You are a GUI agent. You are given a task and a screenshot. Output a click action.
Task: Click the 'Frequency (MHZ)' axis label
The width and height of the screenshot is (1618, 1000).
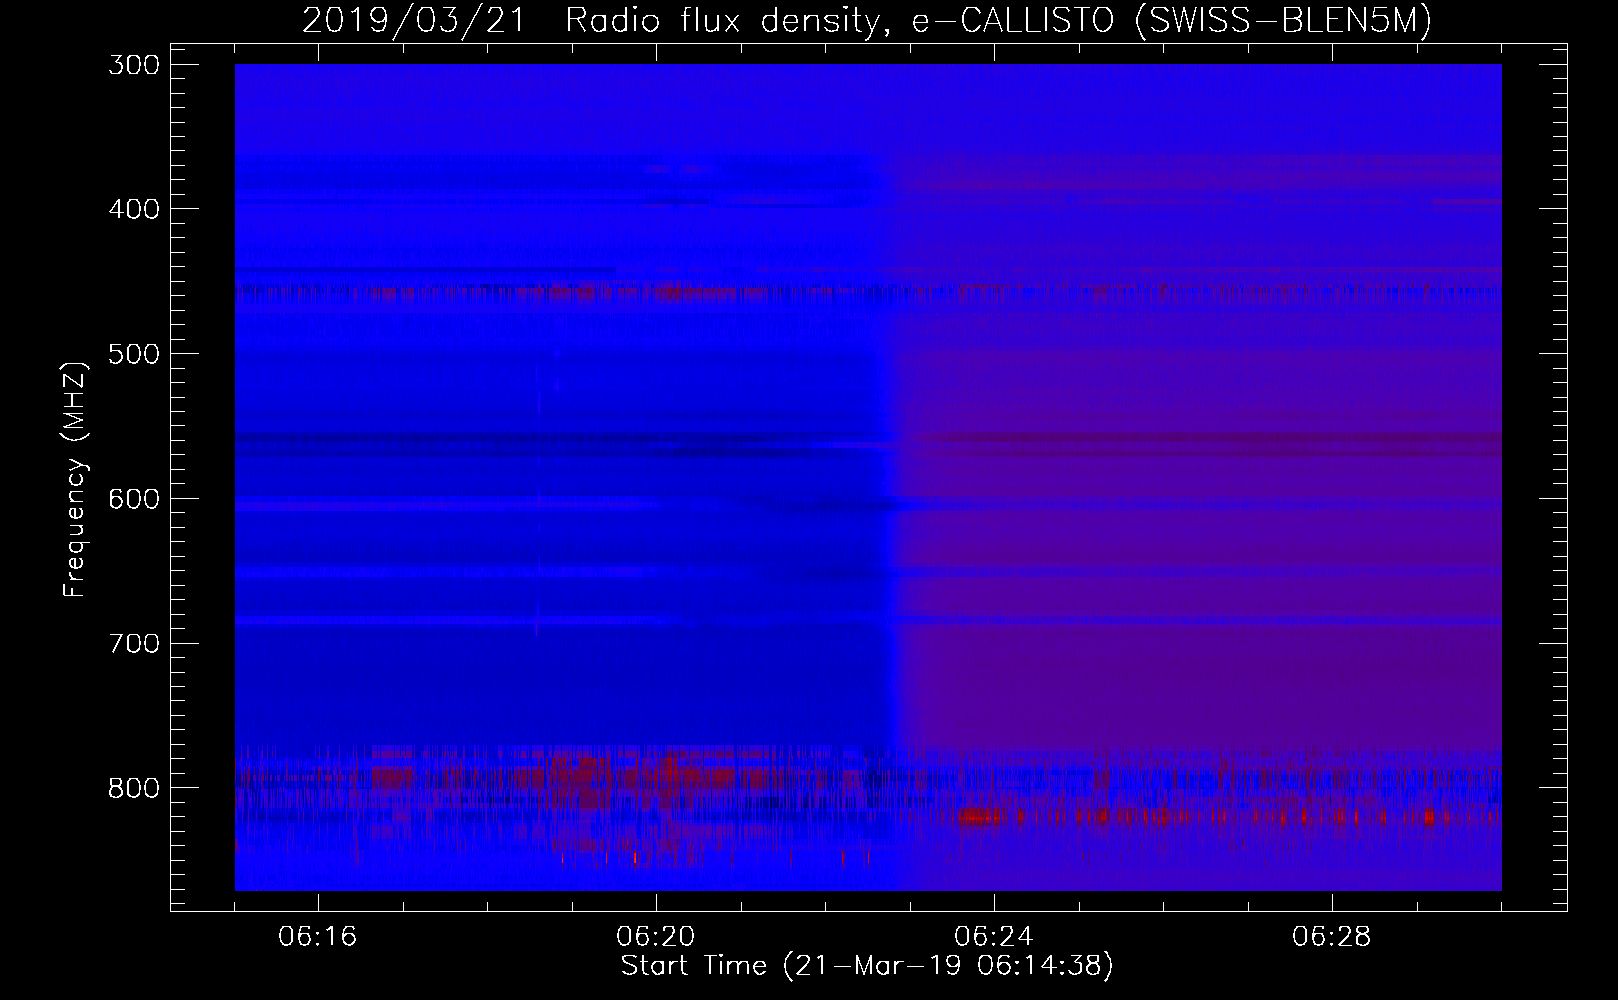(x=76, y=479)
